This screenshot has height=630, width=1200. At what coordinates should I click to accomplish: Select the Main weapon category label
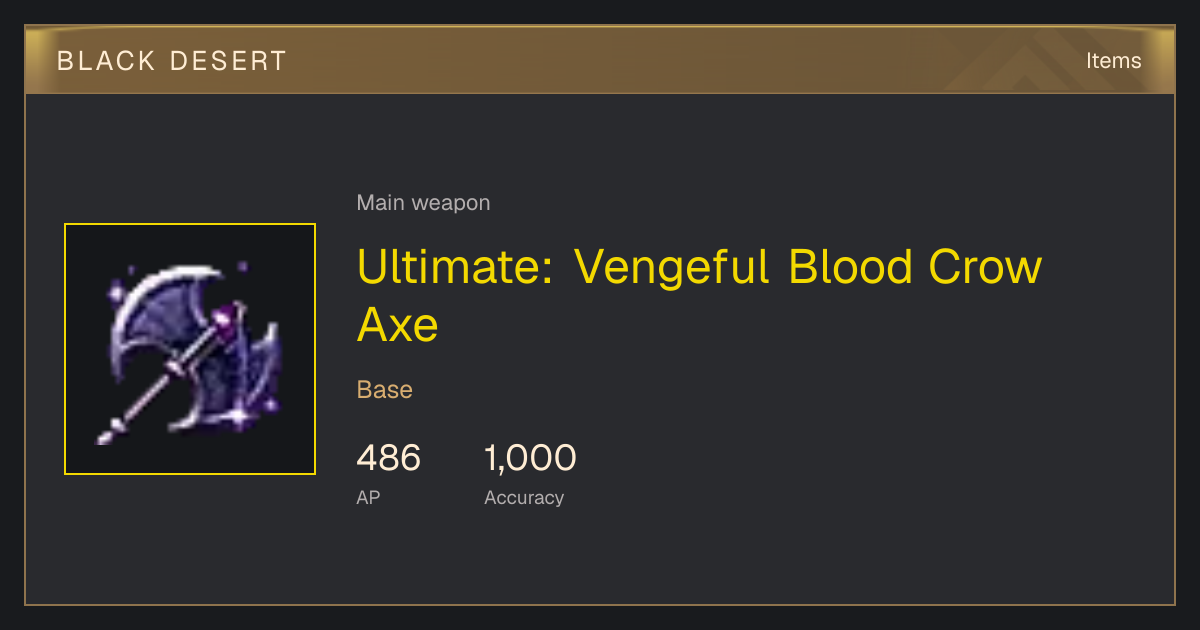(x=423, y=203)
